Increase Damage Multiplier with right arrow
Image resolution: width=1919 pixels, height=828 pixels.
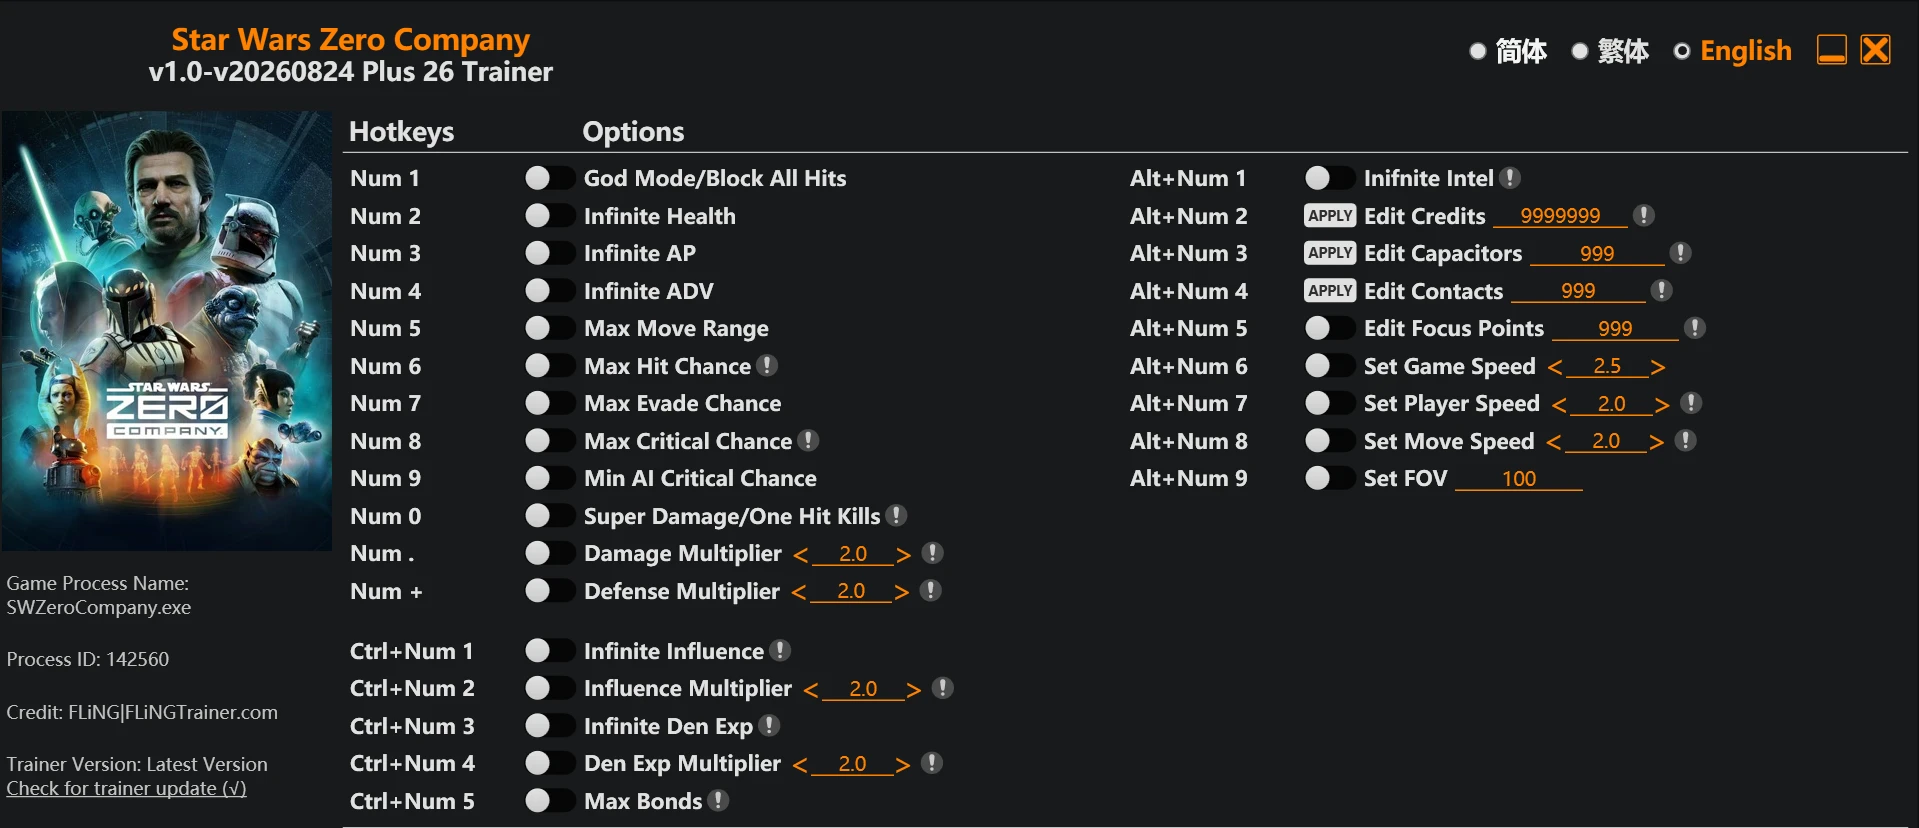[903, 554]
